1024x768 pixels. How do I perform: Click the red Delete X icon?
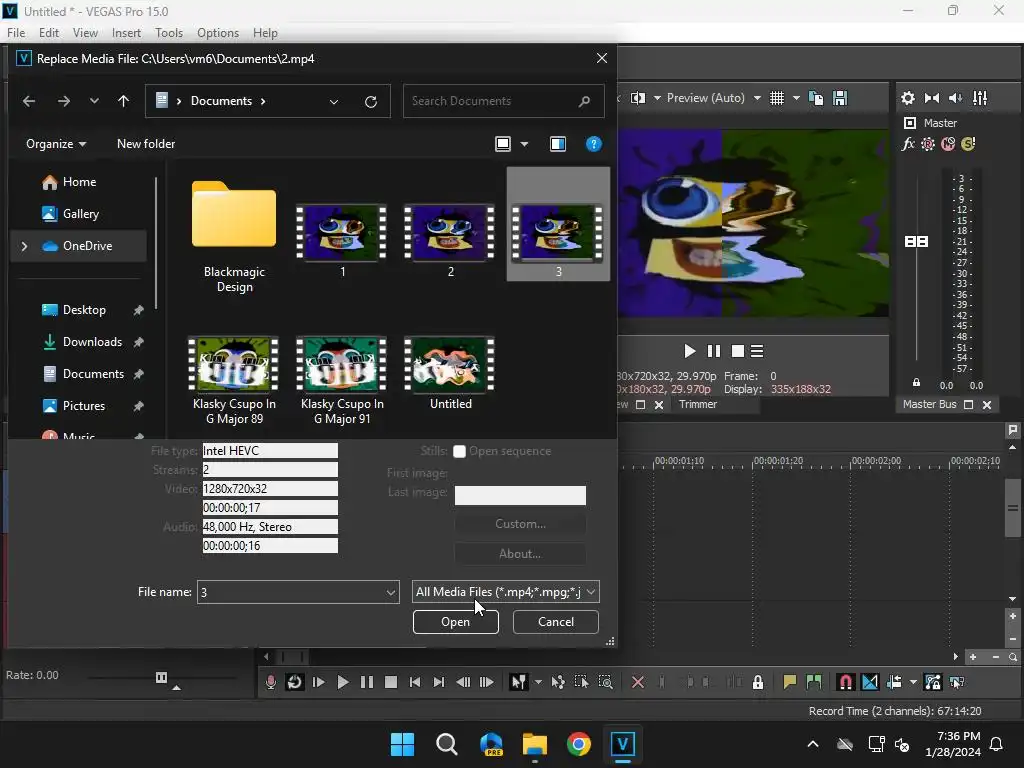point(638,682)
